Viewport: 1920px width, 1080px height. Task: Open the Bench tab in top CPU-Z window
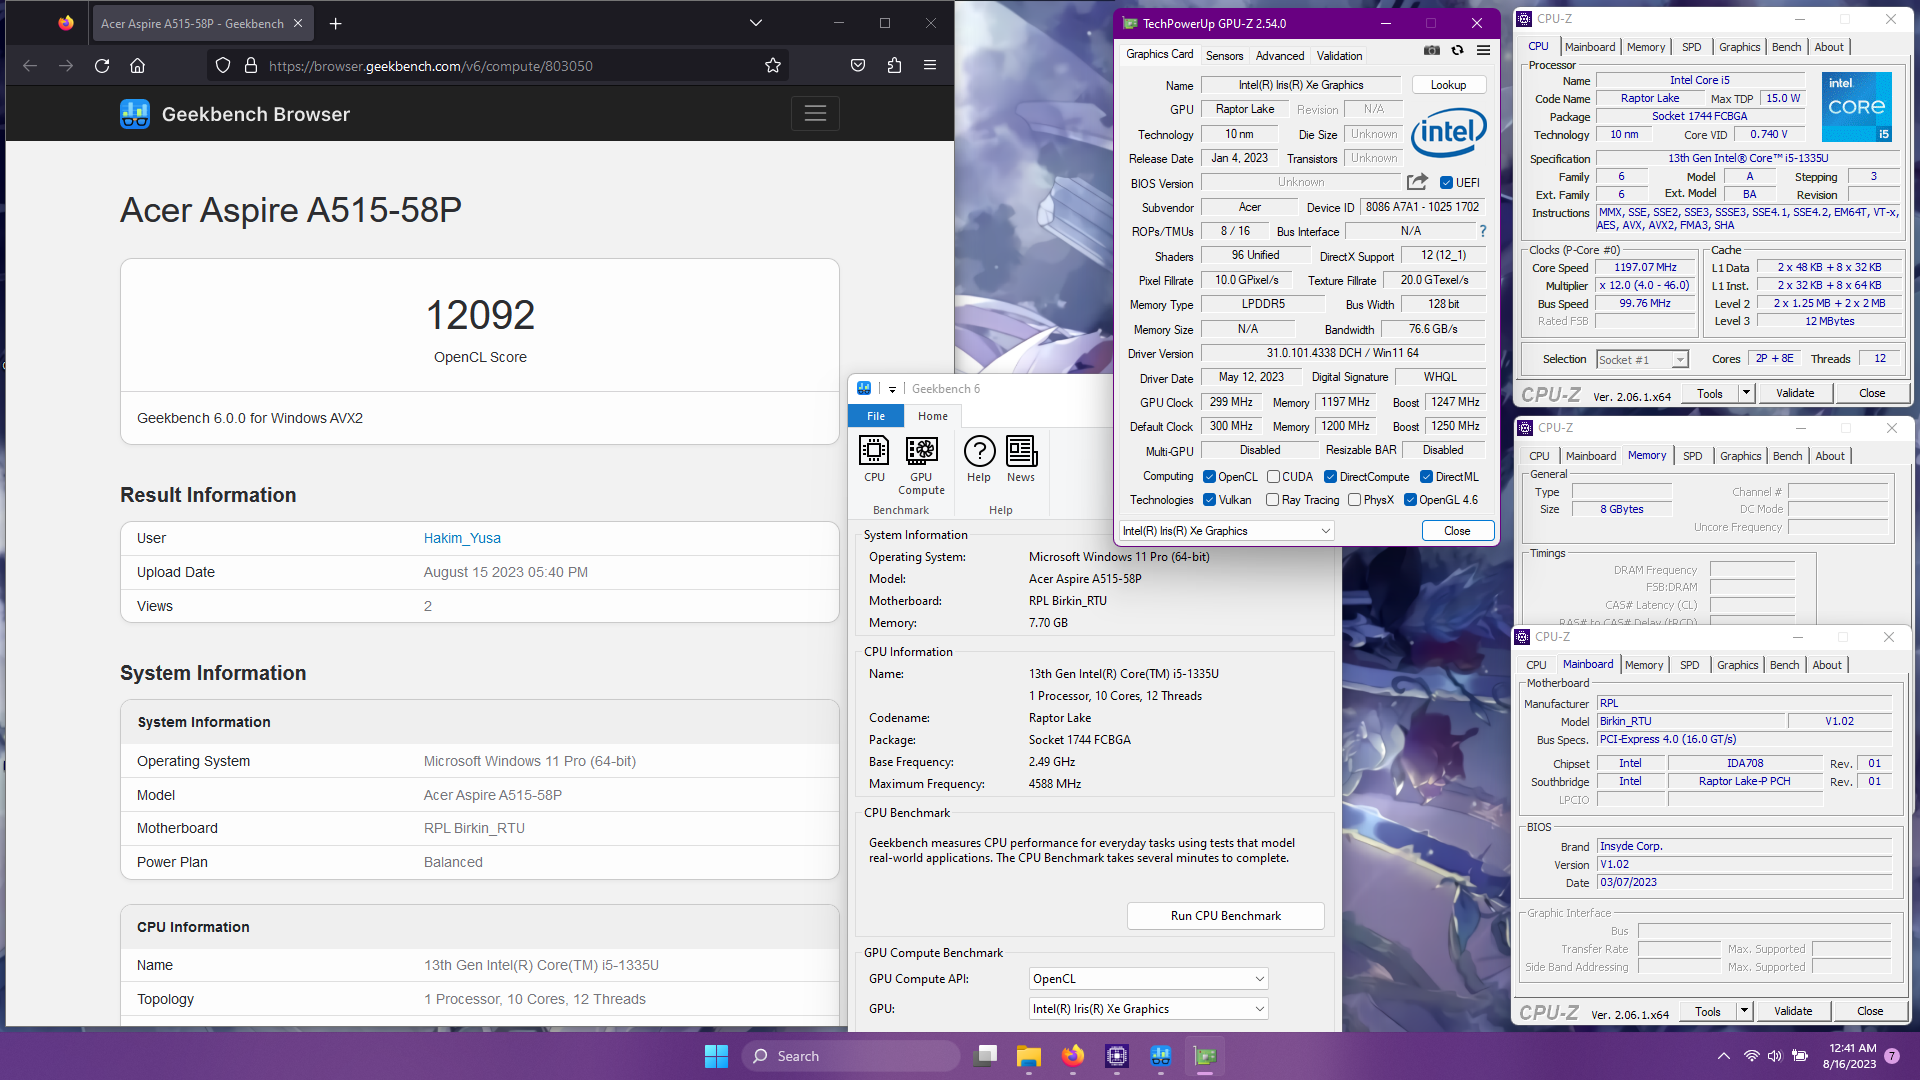click(1786, 47)
